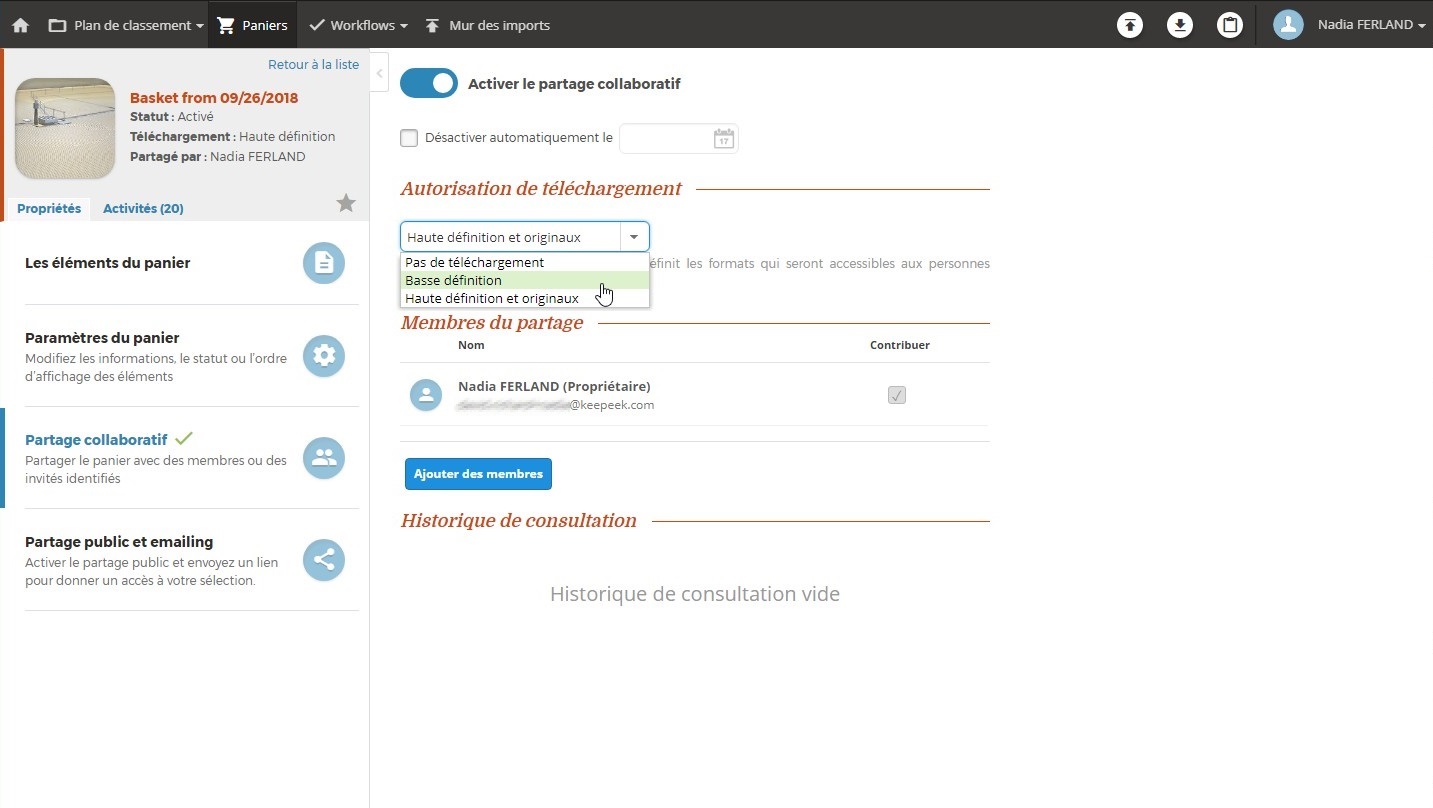The width and height of the screenshot is (1433, 808).
Task: Open the calendar date picker icon
Action: [x=723, y=138]
